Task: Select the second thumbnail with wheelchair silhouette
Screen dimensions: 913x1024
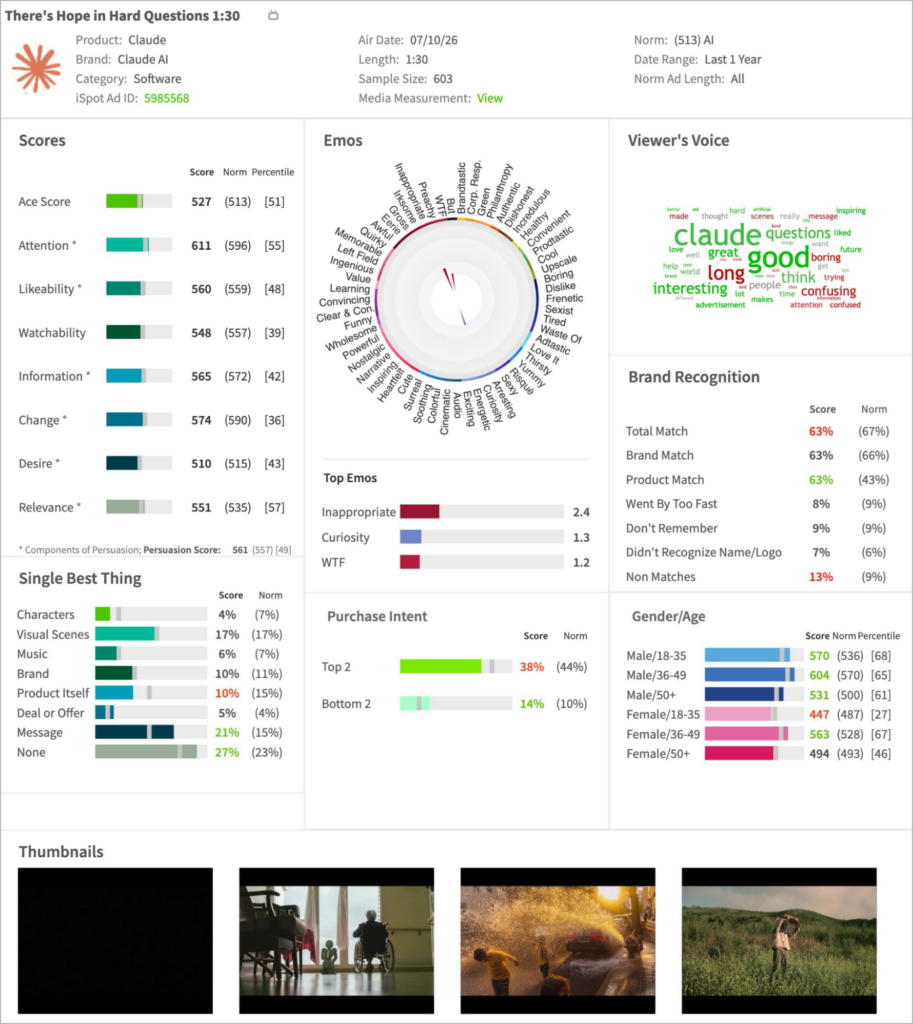Action: (x=336, y=940)
